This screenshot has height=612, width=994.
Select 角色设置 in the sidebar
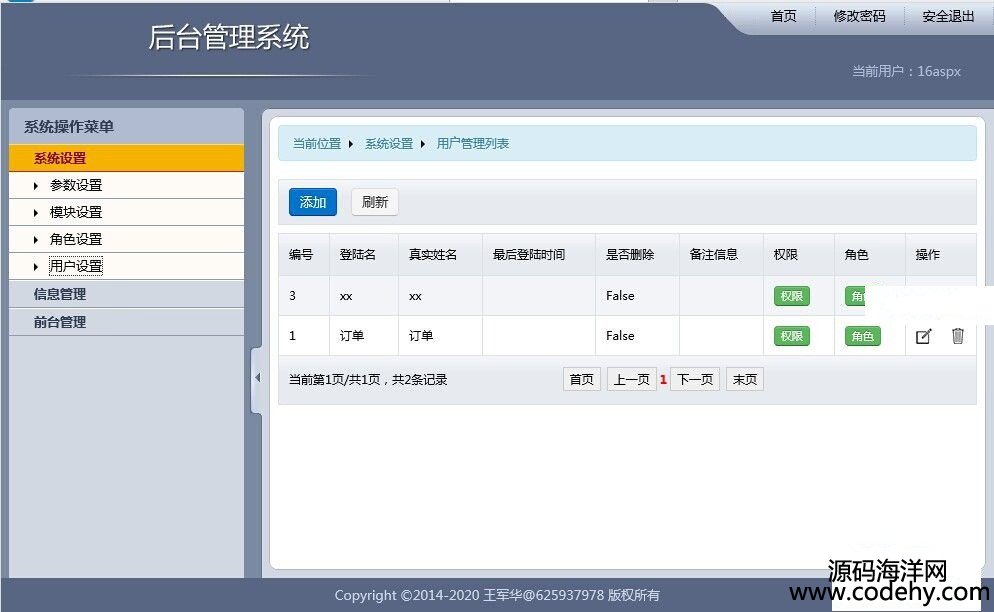(76, 239)
